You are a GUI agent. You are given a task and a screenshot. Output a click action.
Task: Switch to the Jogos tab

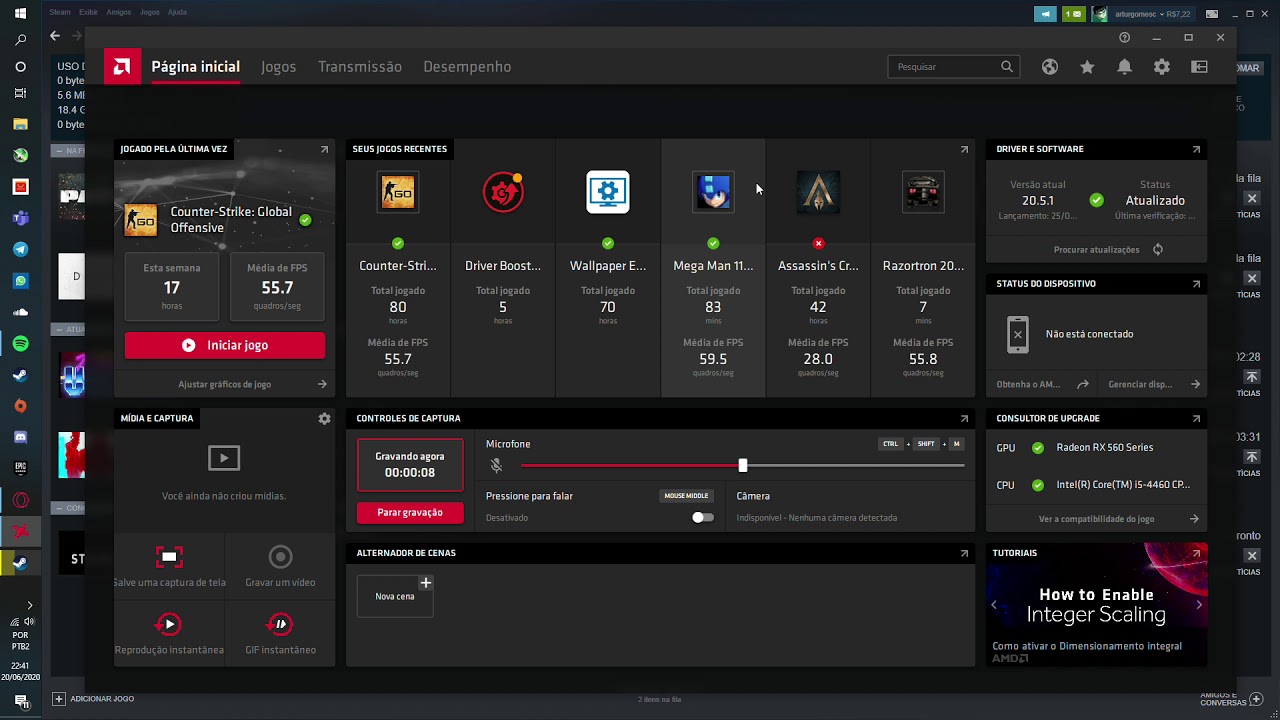click(278, 67)
